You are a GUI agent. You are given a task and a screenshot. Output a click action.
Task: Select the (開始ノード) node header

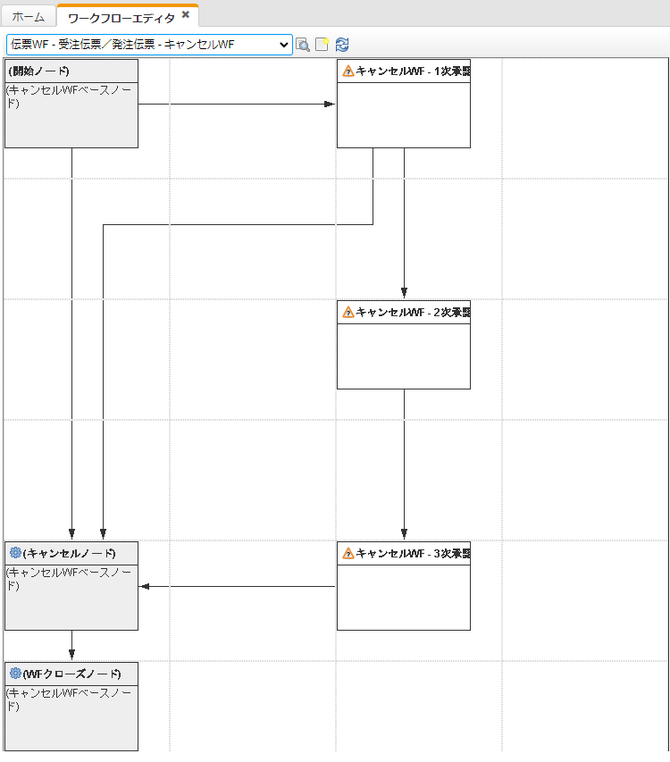click(71, 71)
